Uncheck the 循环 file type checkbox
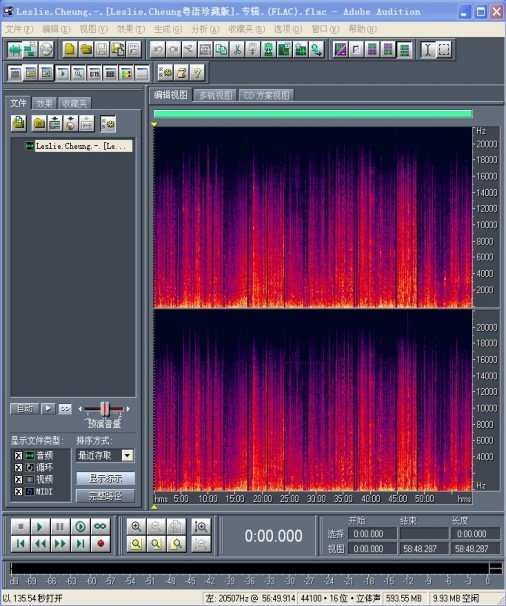 18,467
